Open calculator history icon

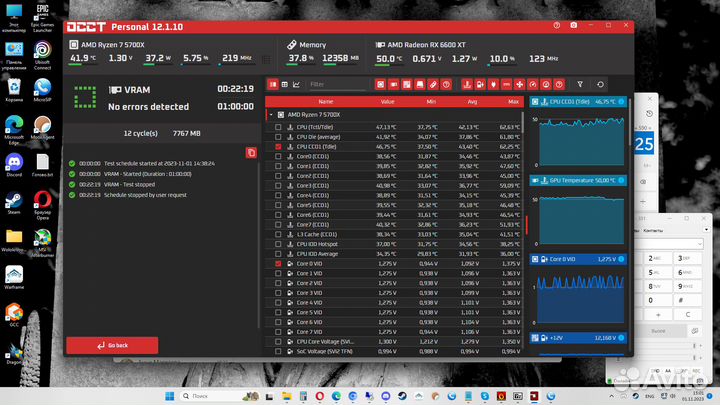coord(649,113)
